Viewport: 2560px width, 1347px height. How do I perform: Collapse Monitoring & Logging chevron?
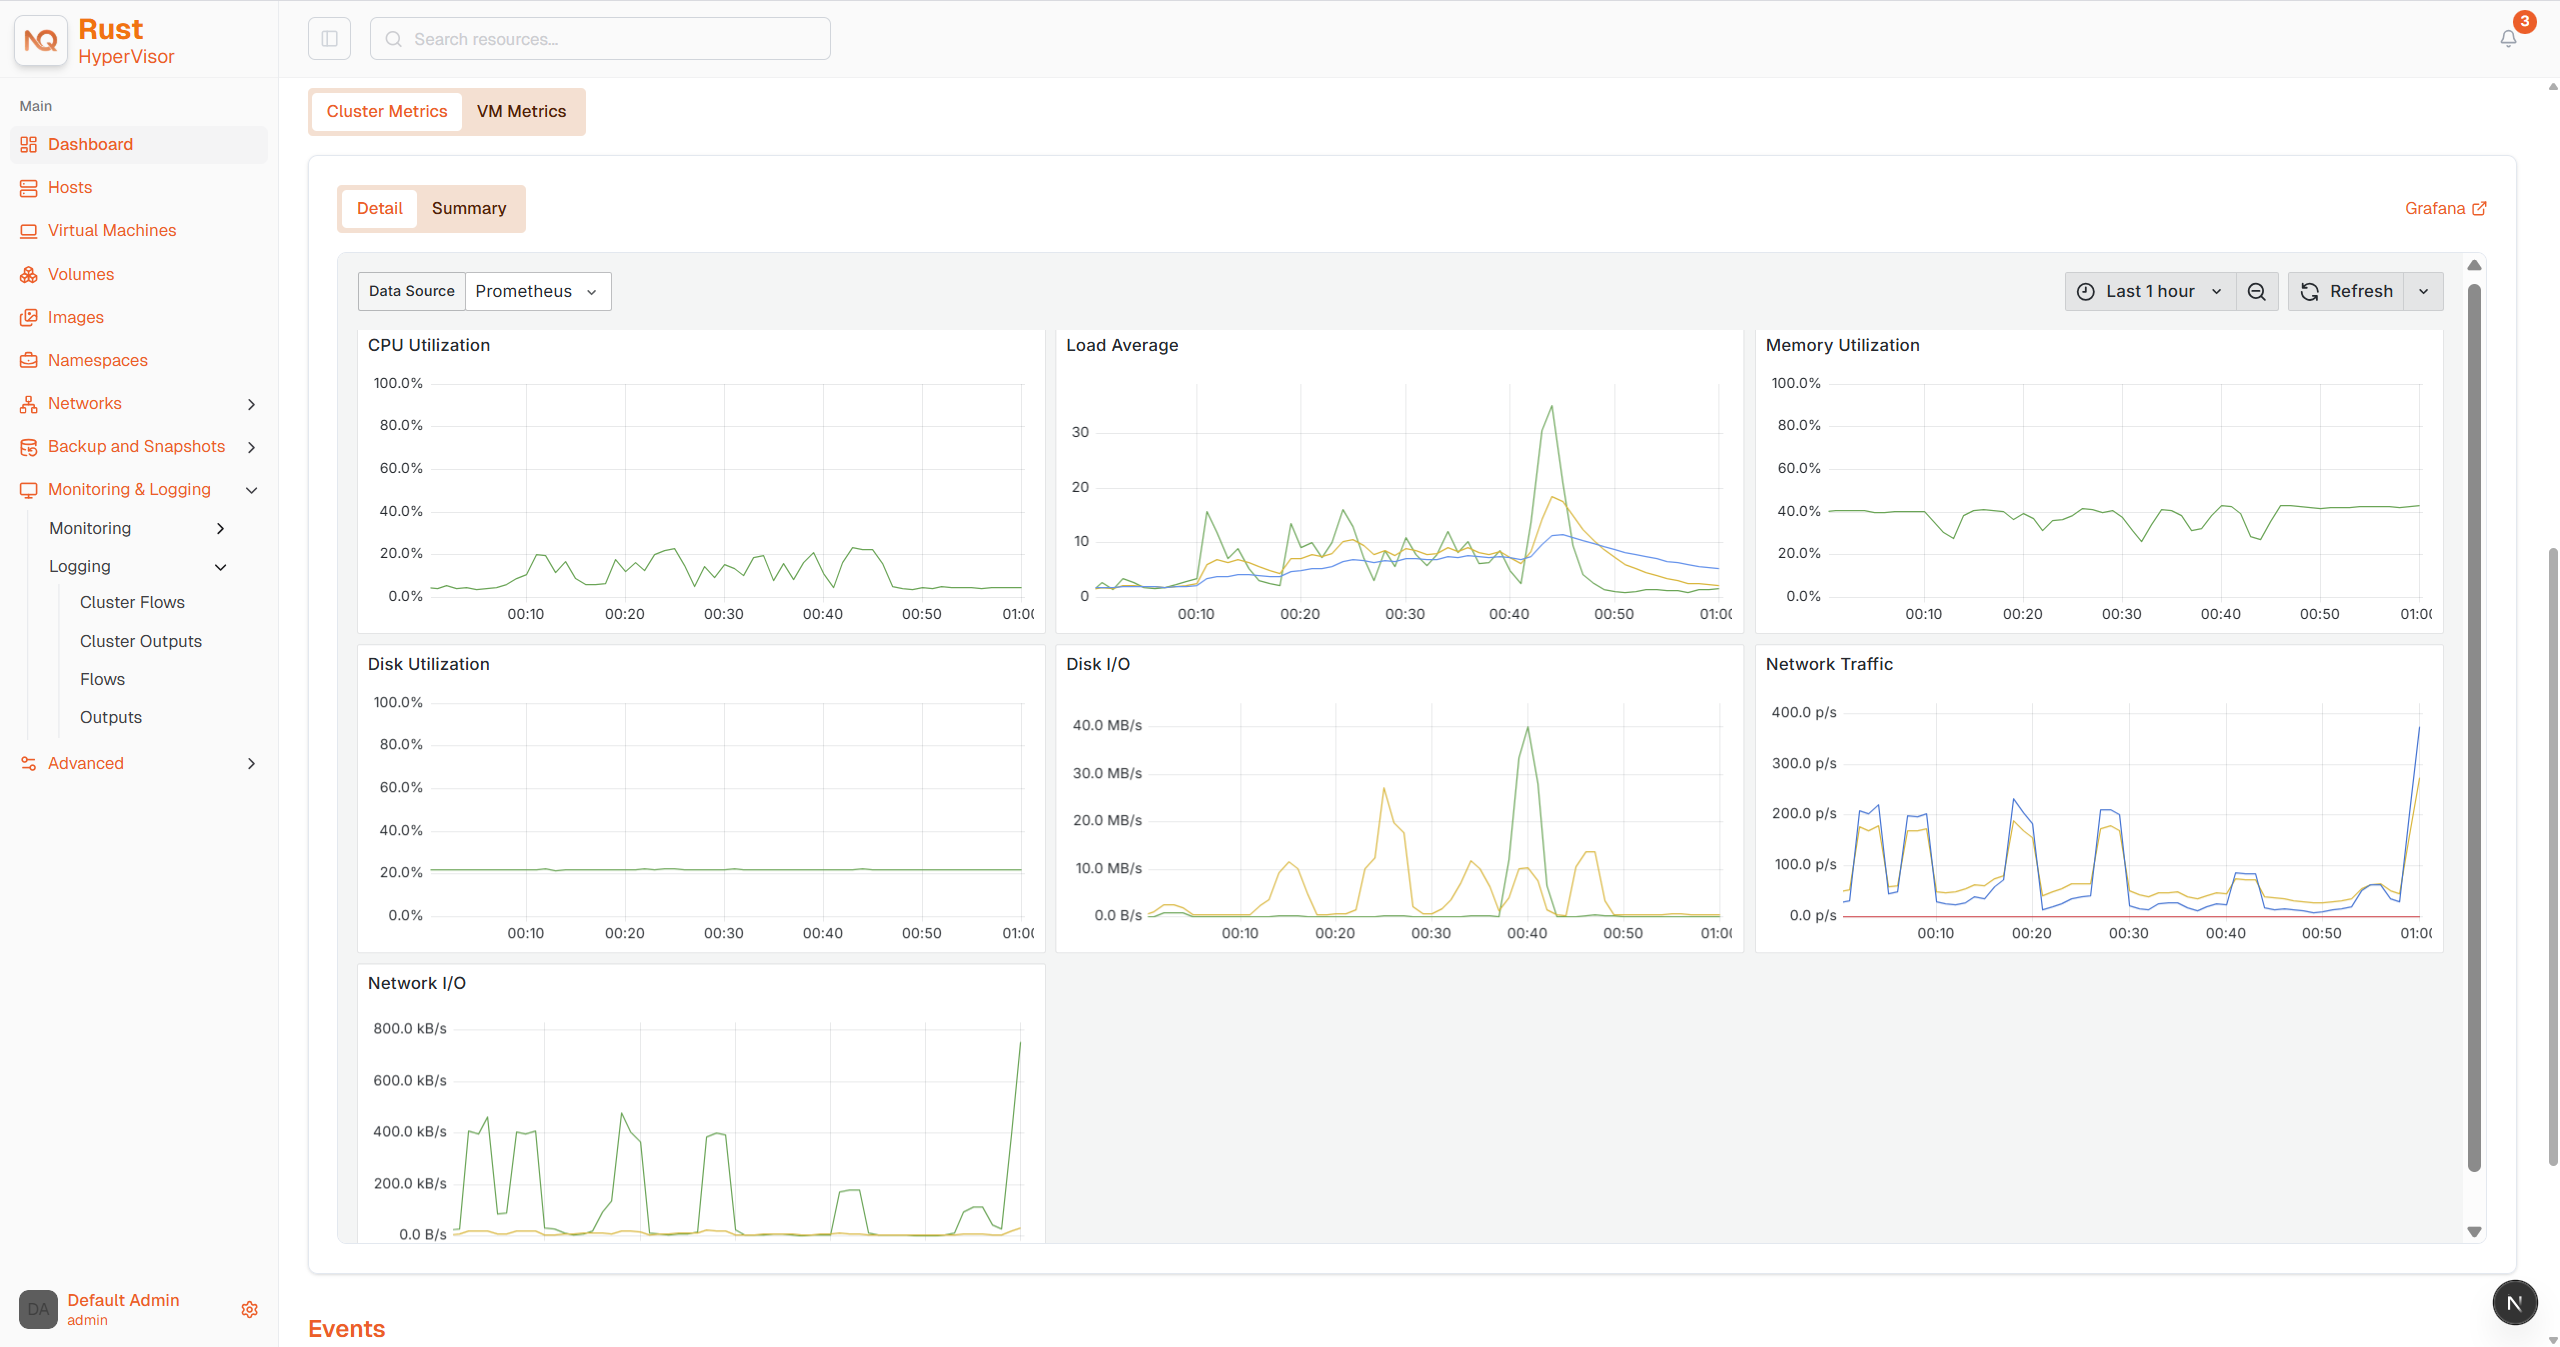point(252,490)
